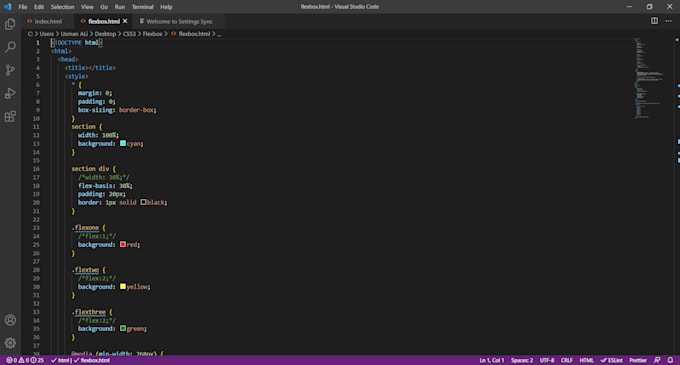Click the html flexbox.html check status item

80,360
